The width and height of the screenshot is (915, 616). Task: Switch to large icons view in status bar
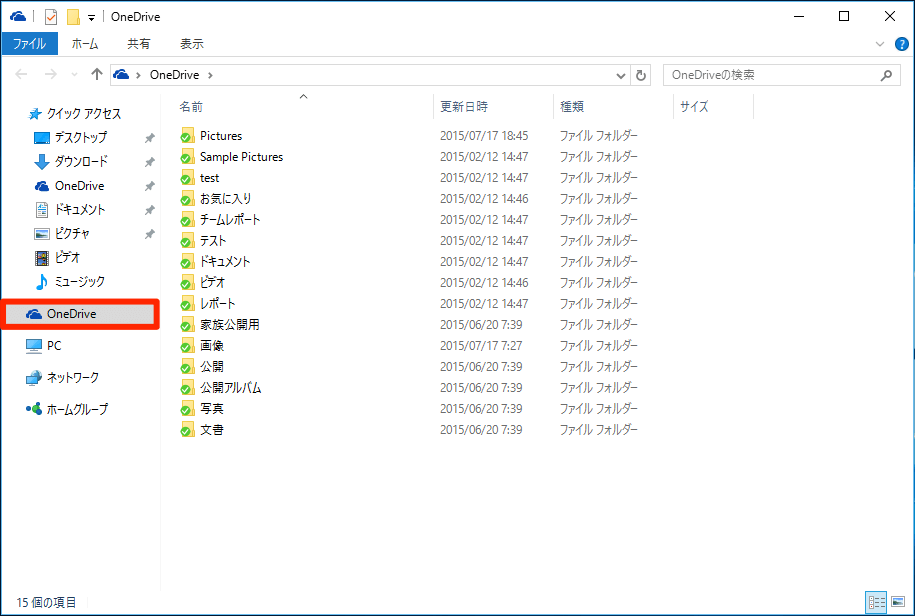coord(897,601)
